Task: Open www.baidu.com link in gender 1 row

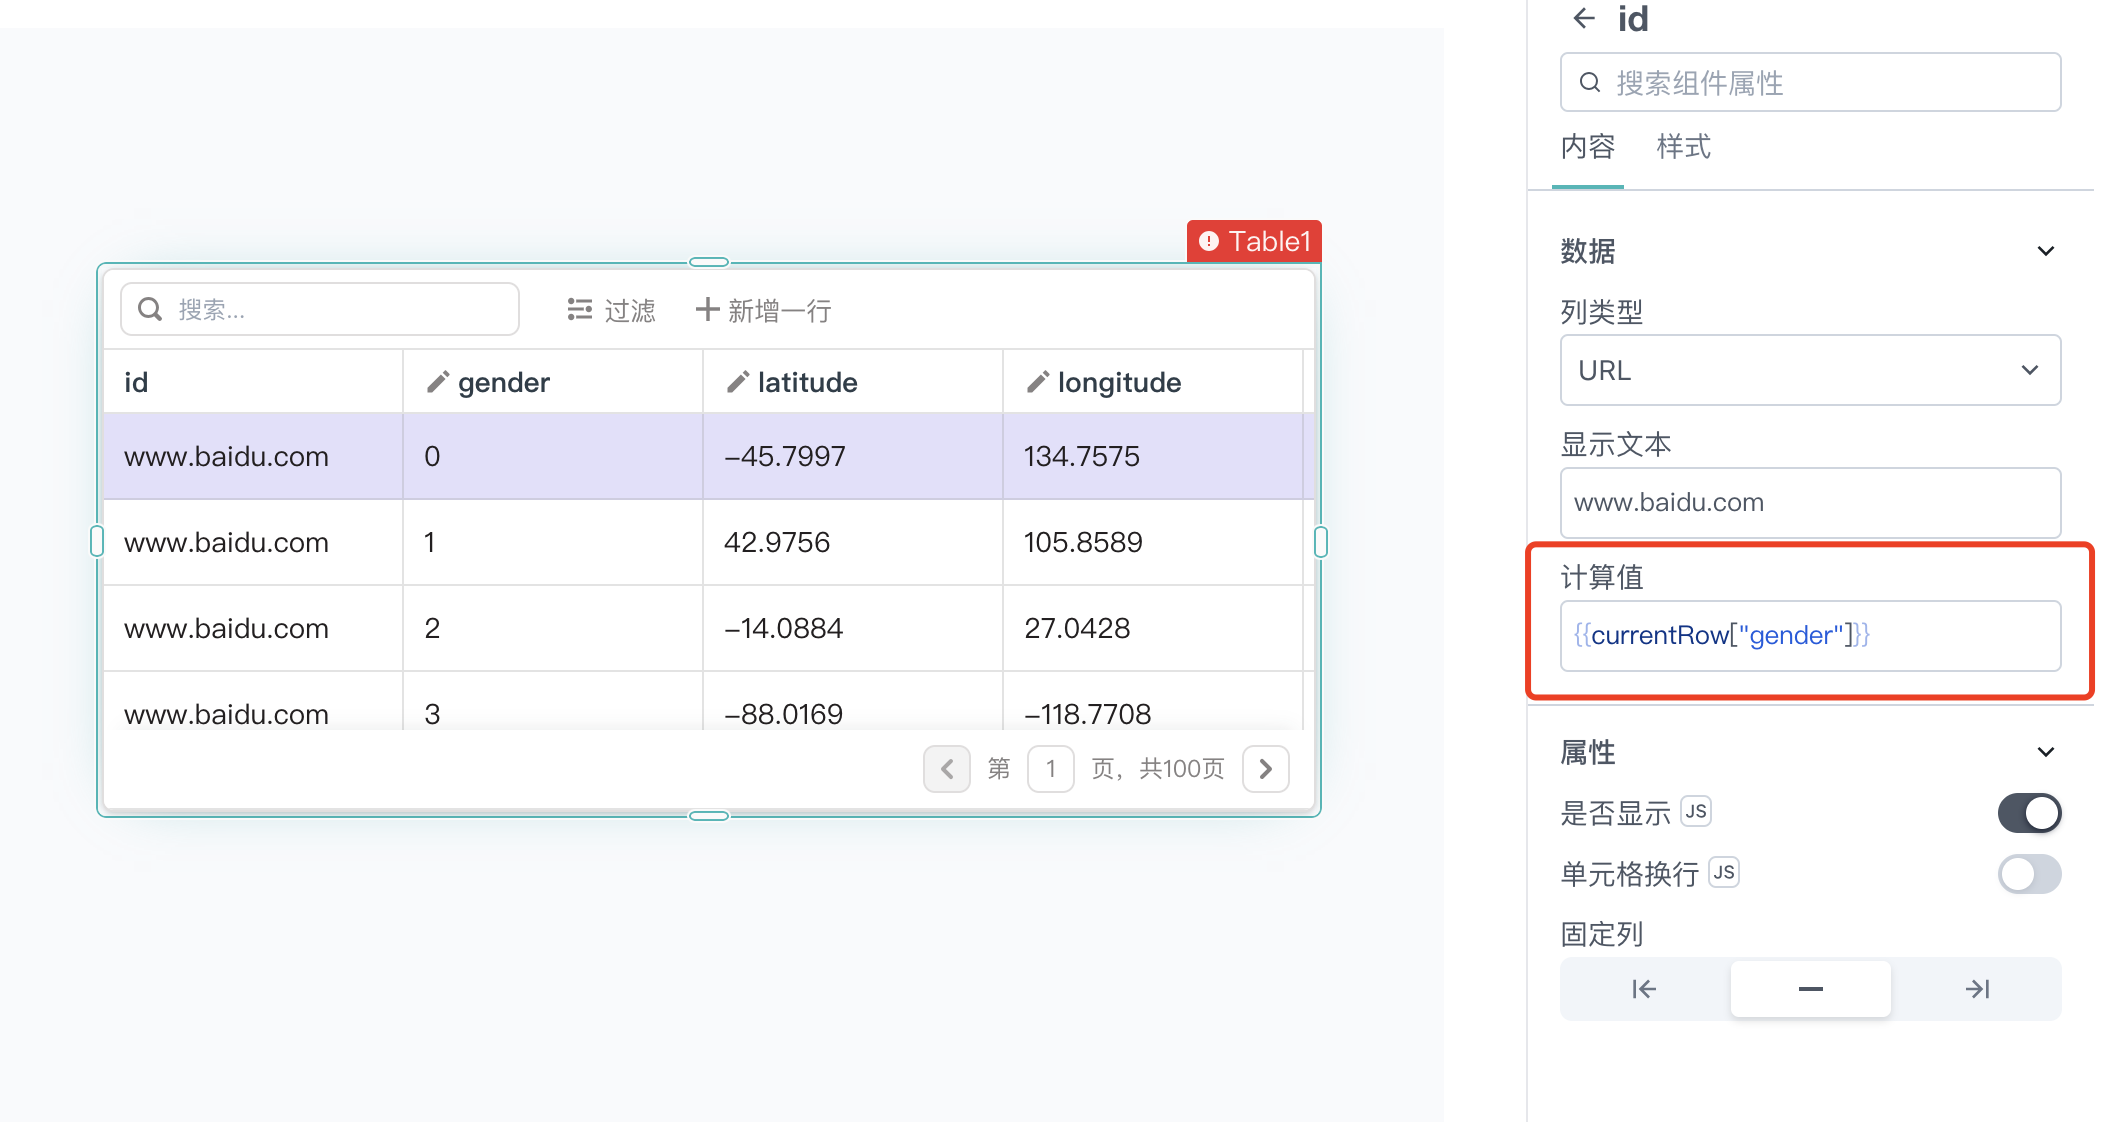Action: pyautogui.click(x=226, y=542)
